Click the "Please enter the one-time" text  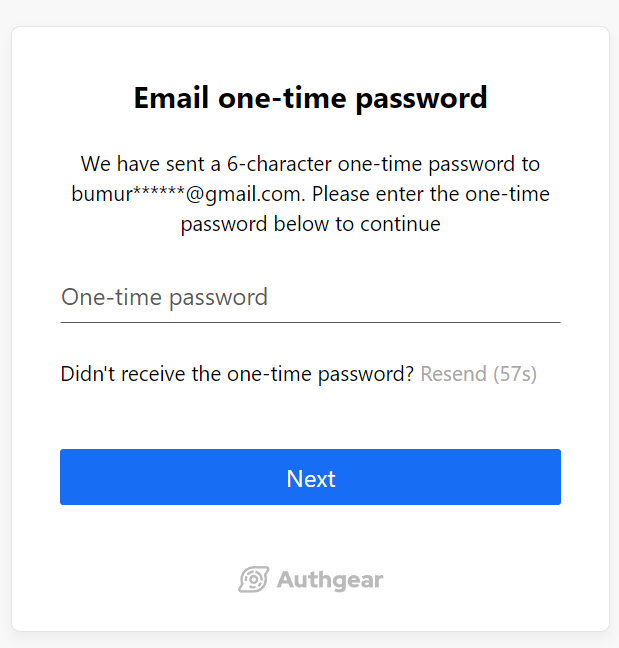pos(431,194)
